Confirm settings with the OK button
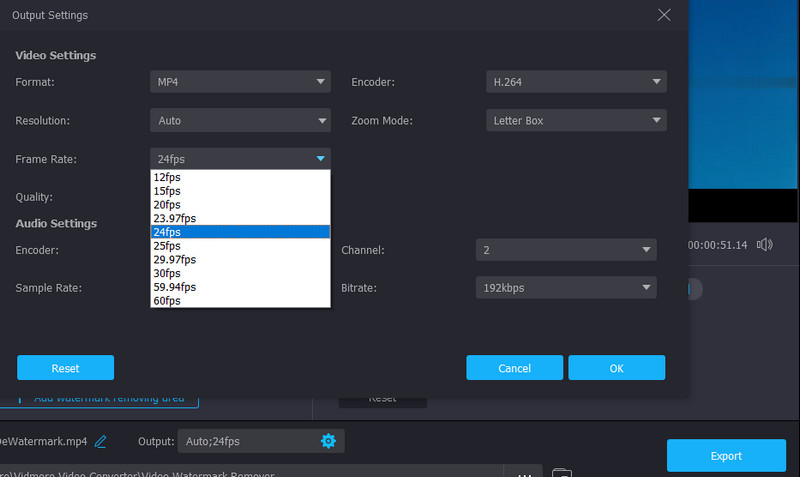800x477 pixels. coord(616,368)
